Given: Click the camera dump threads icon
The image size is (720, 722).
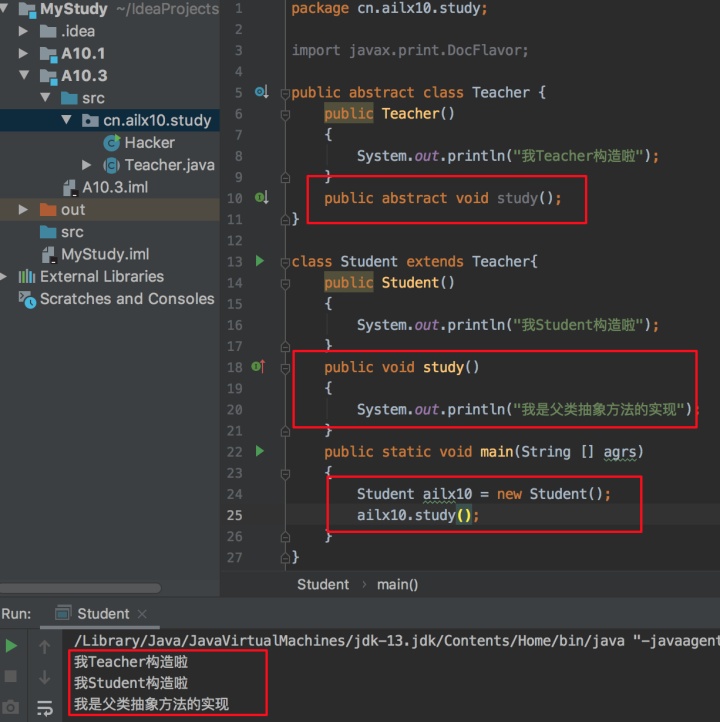Looking at the screenshot, I should click(x=10, y=707).
